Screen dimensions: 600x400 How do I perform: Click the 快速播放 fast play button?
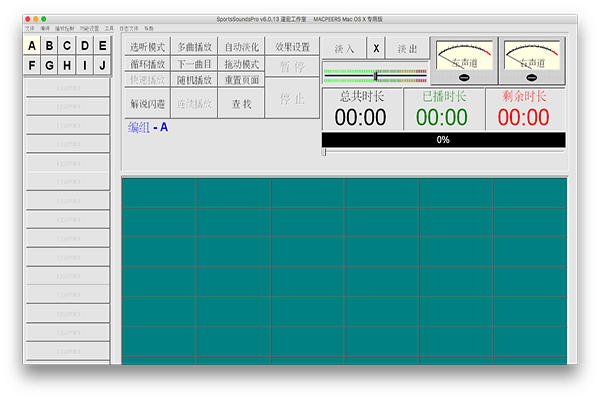147,80
